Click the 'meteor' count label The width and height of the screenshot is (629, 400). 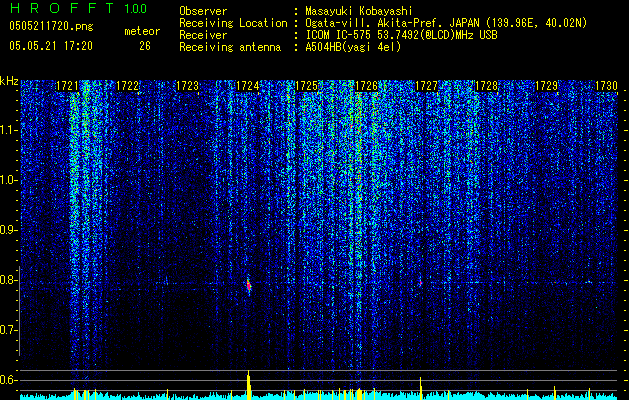click(142, 31)
